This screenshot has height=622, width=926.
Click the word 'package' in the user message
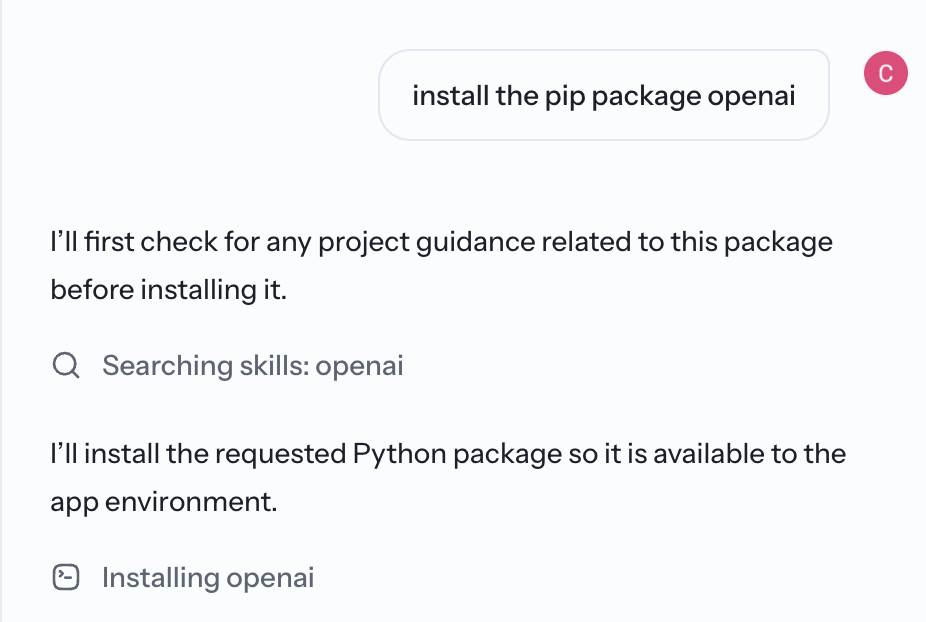[x=646, y=96]
